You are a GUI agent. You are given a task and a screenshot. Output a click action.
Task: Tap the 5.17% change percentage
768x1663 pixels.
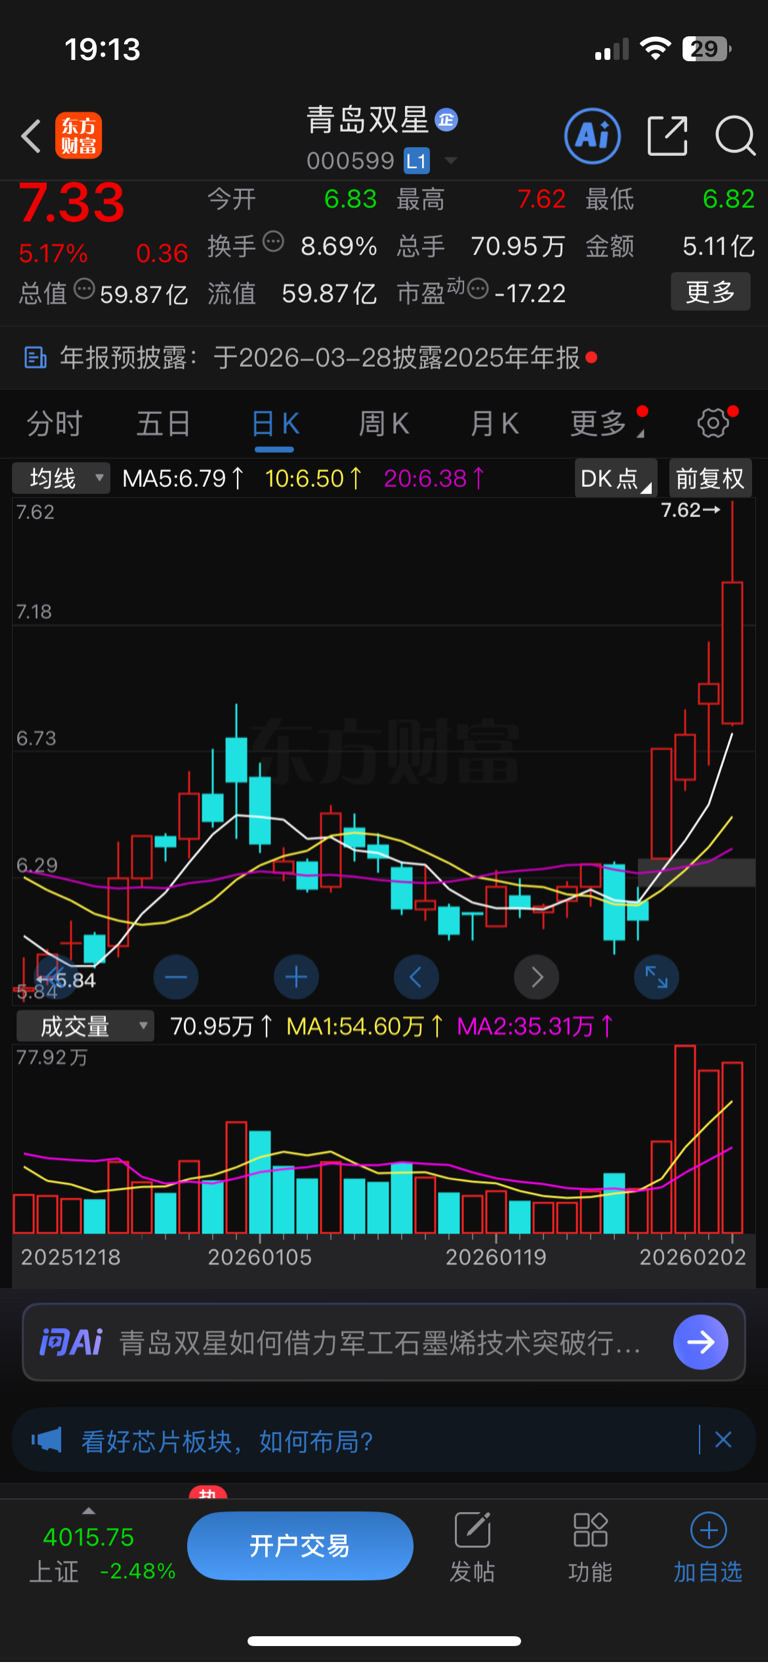53,254
